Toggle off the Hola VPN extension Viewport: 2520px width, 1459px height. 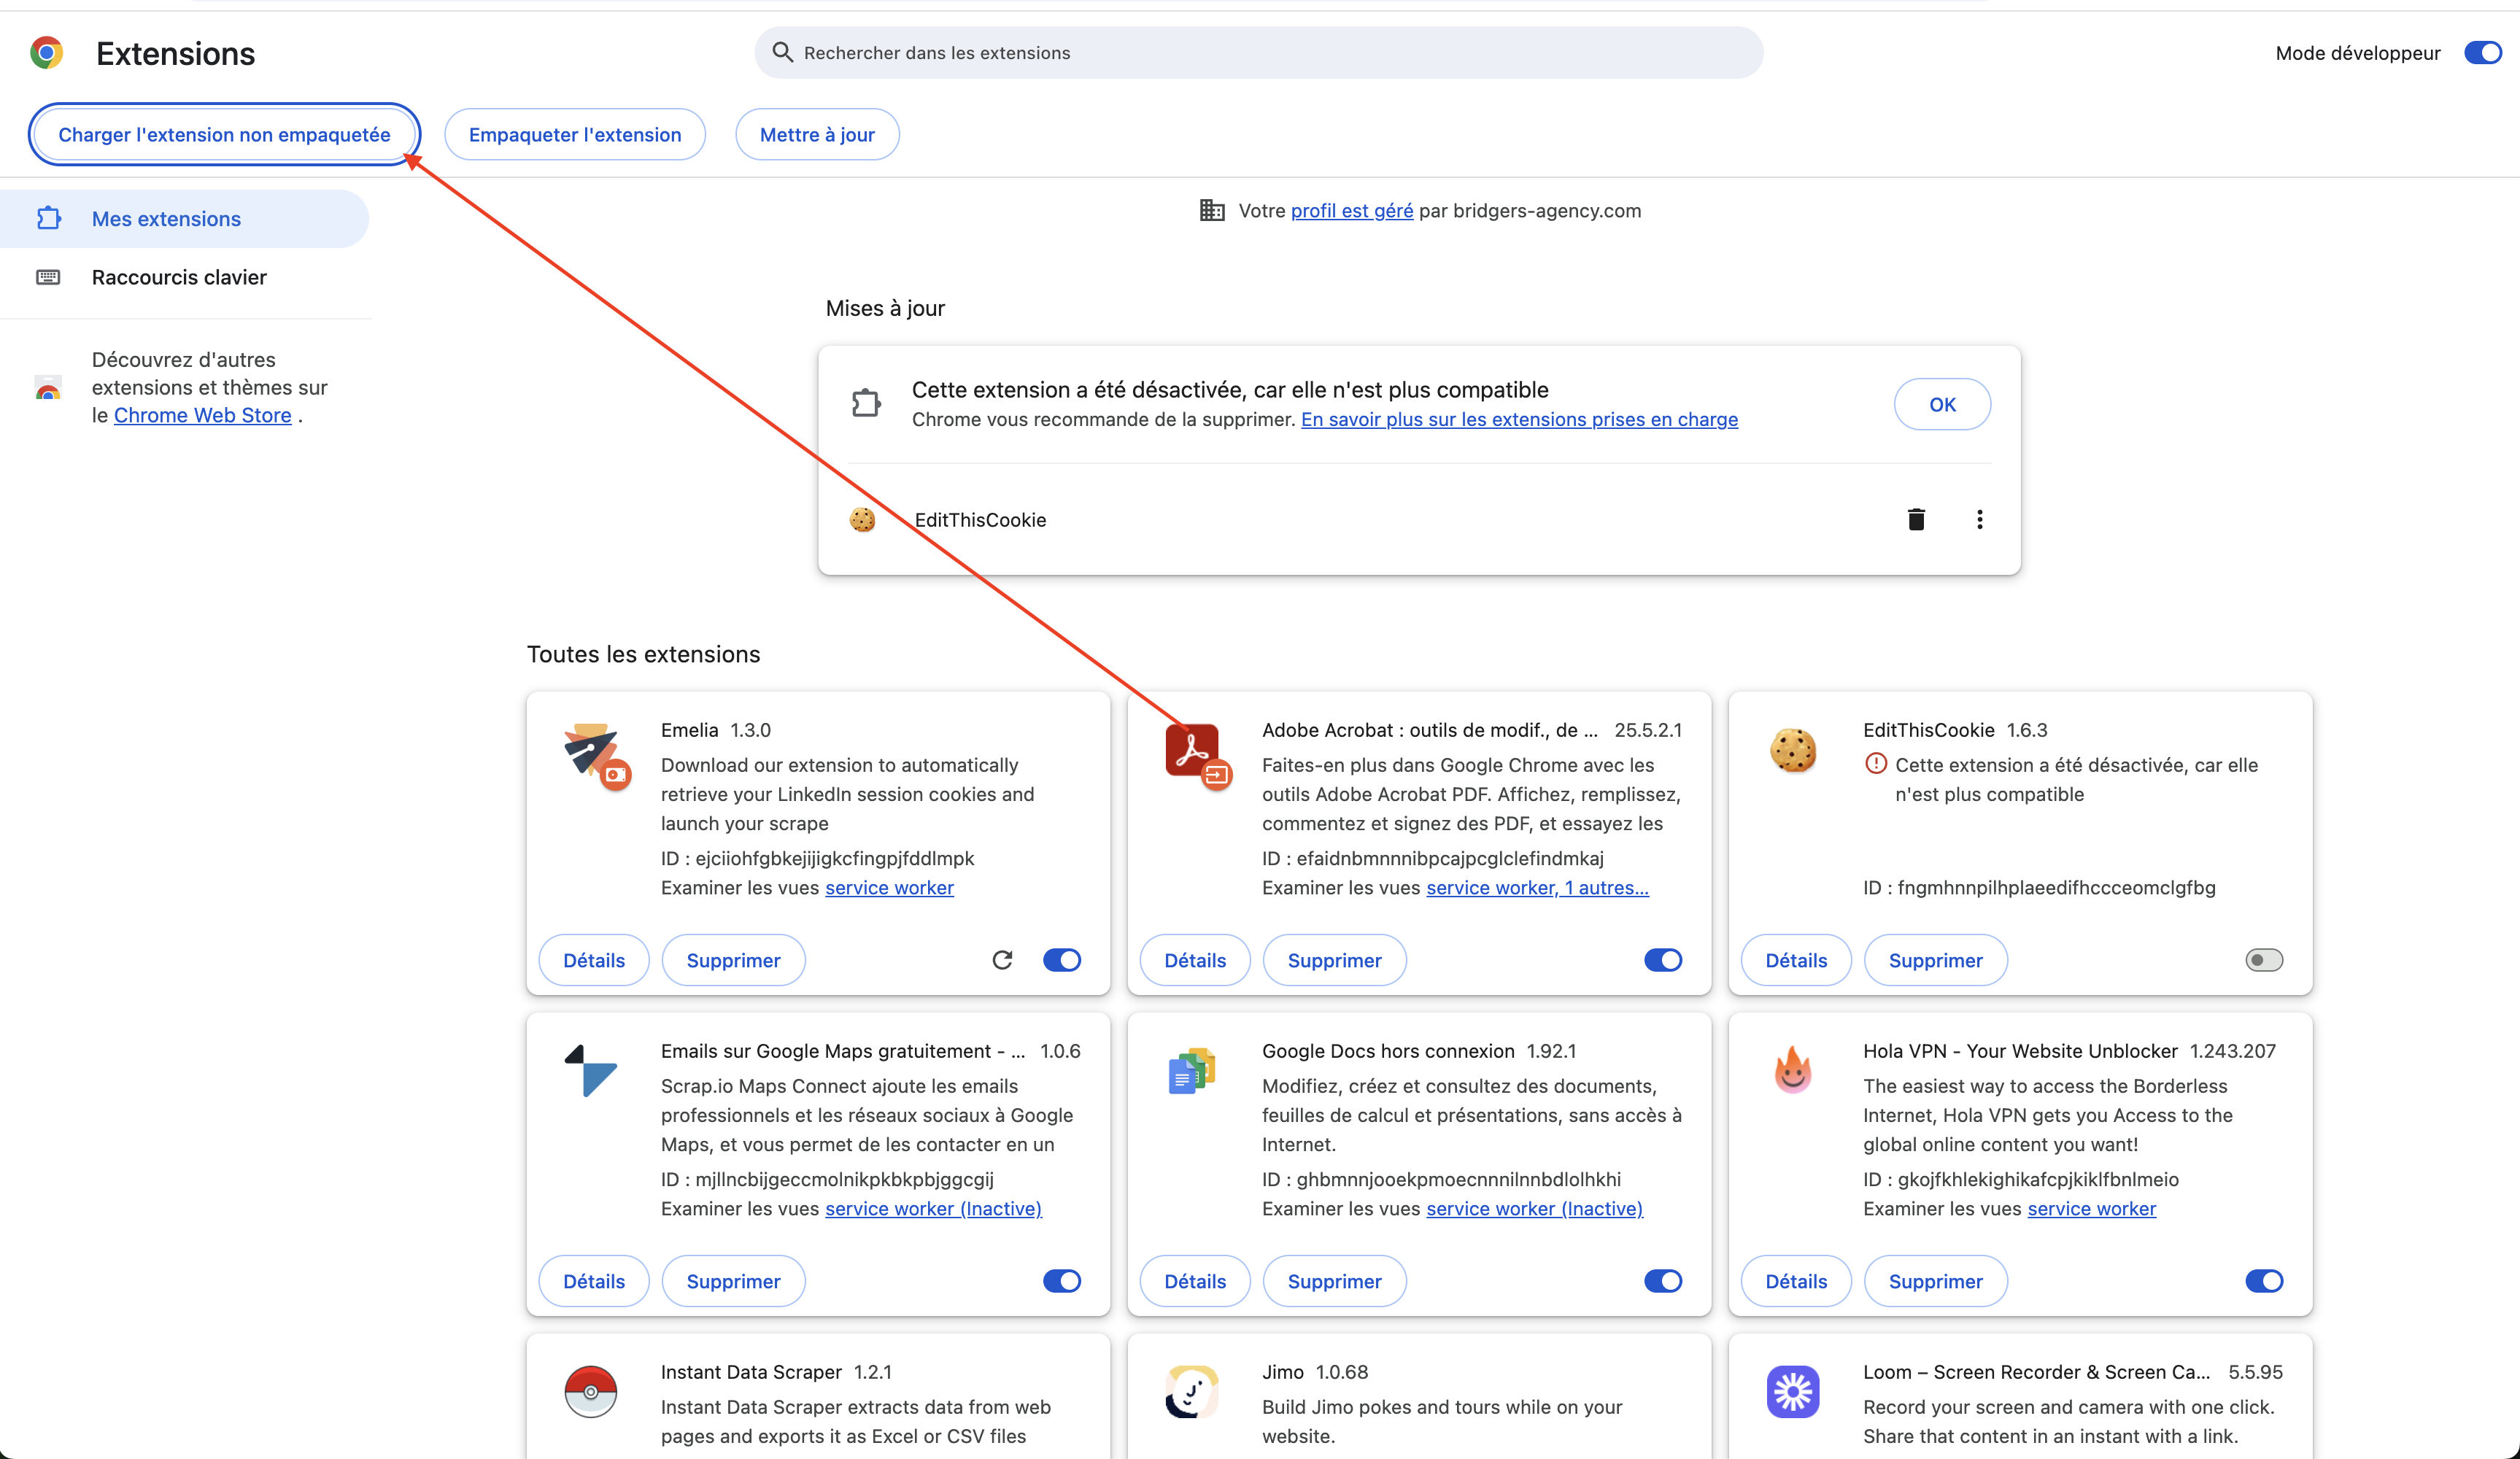pyautogui.click(x=2263, y=1281)
